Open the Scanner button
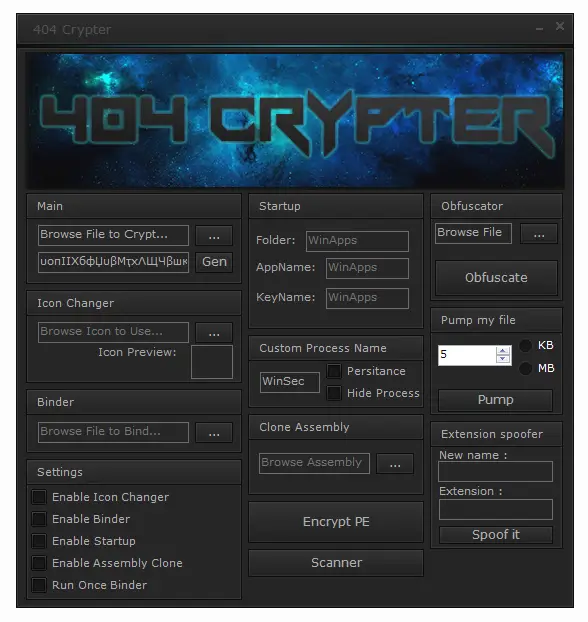Viewport: 588px width, 622px height. [x=336, y=562]
